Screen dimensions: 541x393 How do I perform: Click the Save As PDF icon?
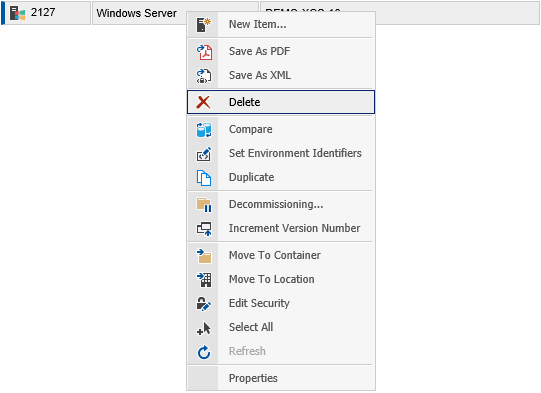204,52
